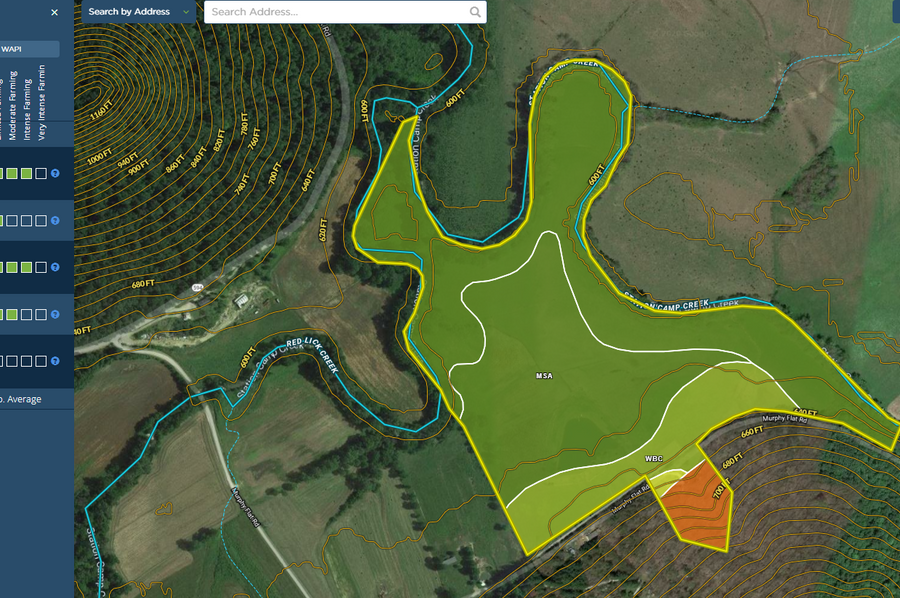
Task: Click the 1160 FT contour label
Action: coord(102,110)
